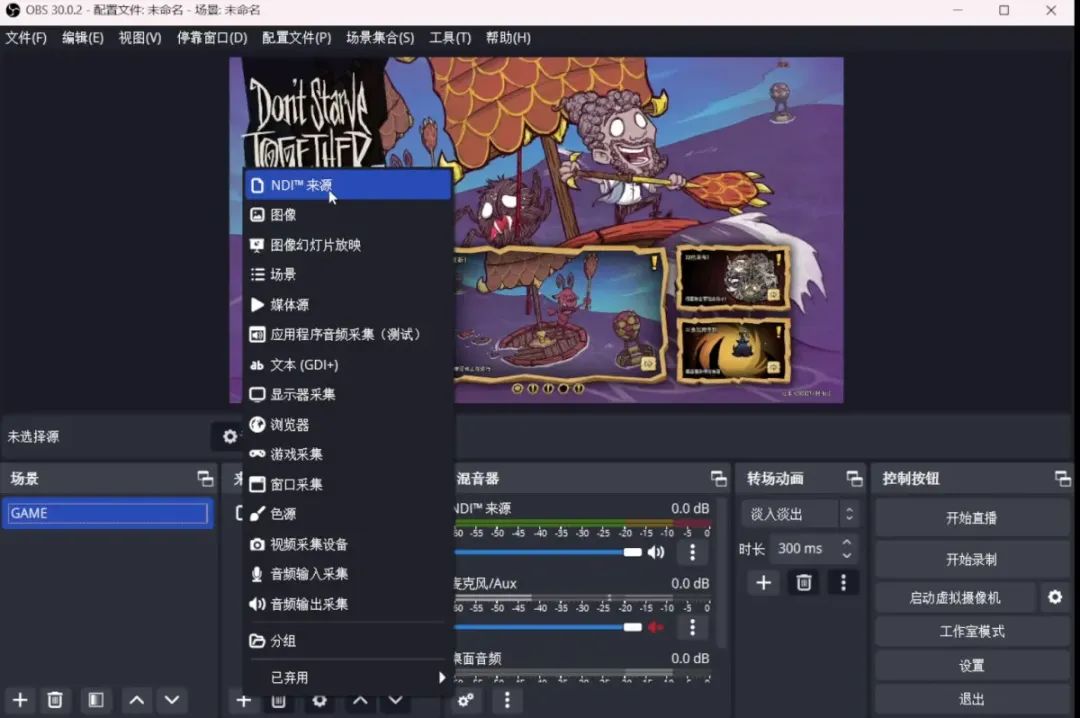
Task: Open source properties via the gear icon
Action: 319,701
